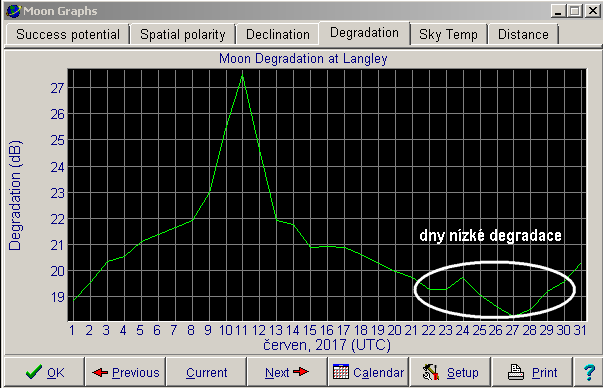
Task: Click the Current month button
Action: [x=207, y=372]
